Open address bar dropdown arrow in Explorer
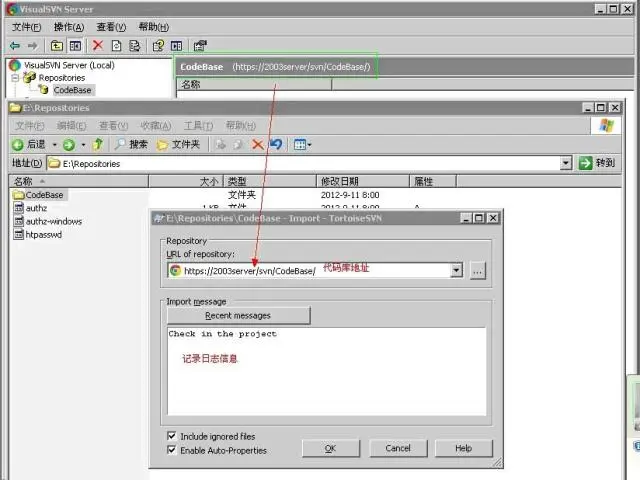 (x=566, y=163)
